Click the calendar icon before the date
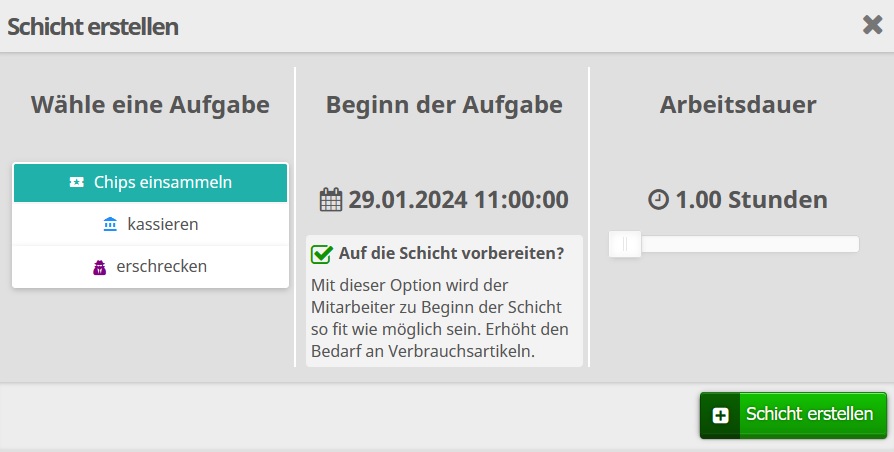This screenshot has width=894, height=452. tap(331, 200)
